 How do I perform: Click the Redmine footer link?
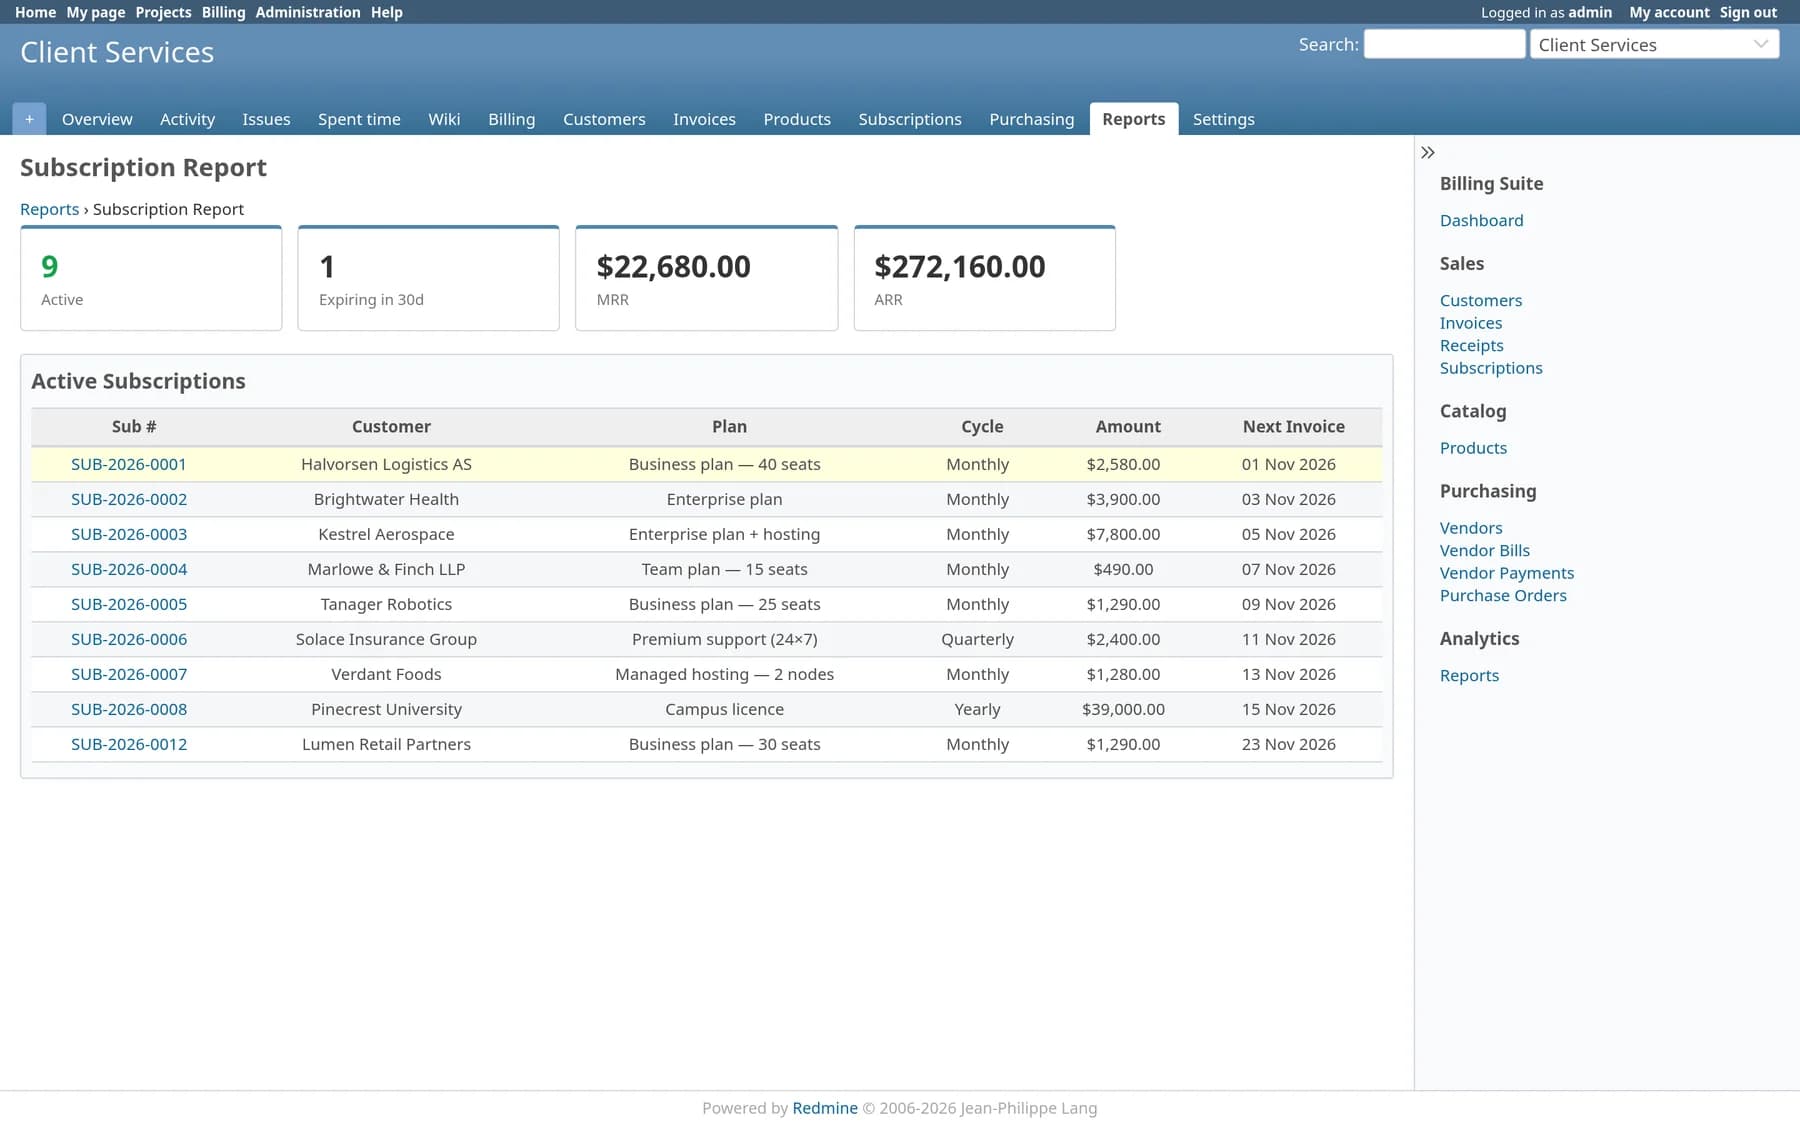[824, 1108]
